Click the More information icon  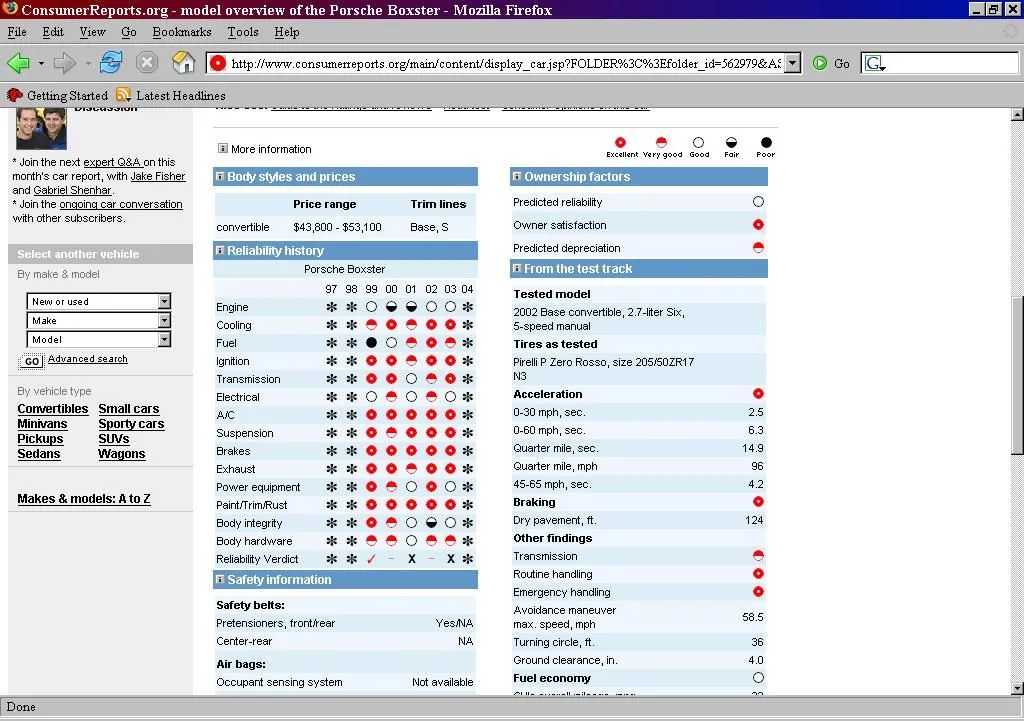coord(222,149)
